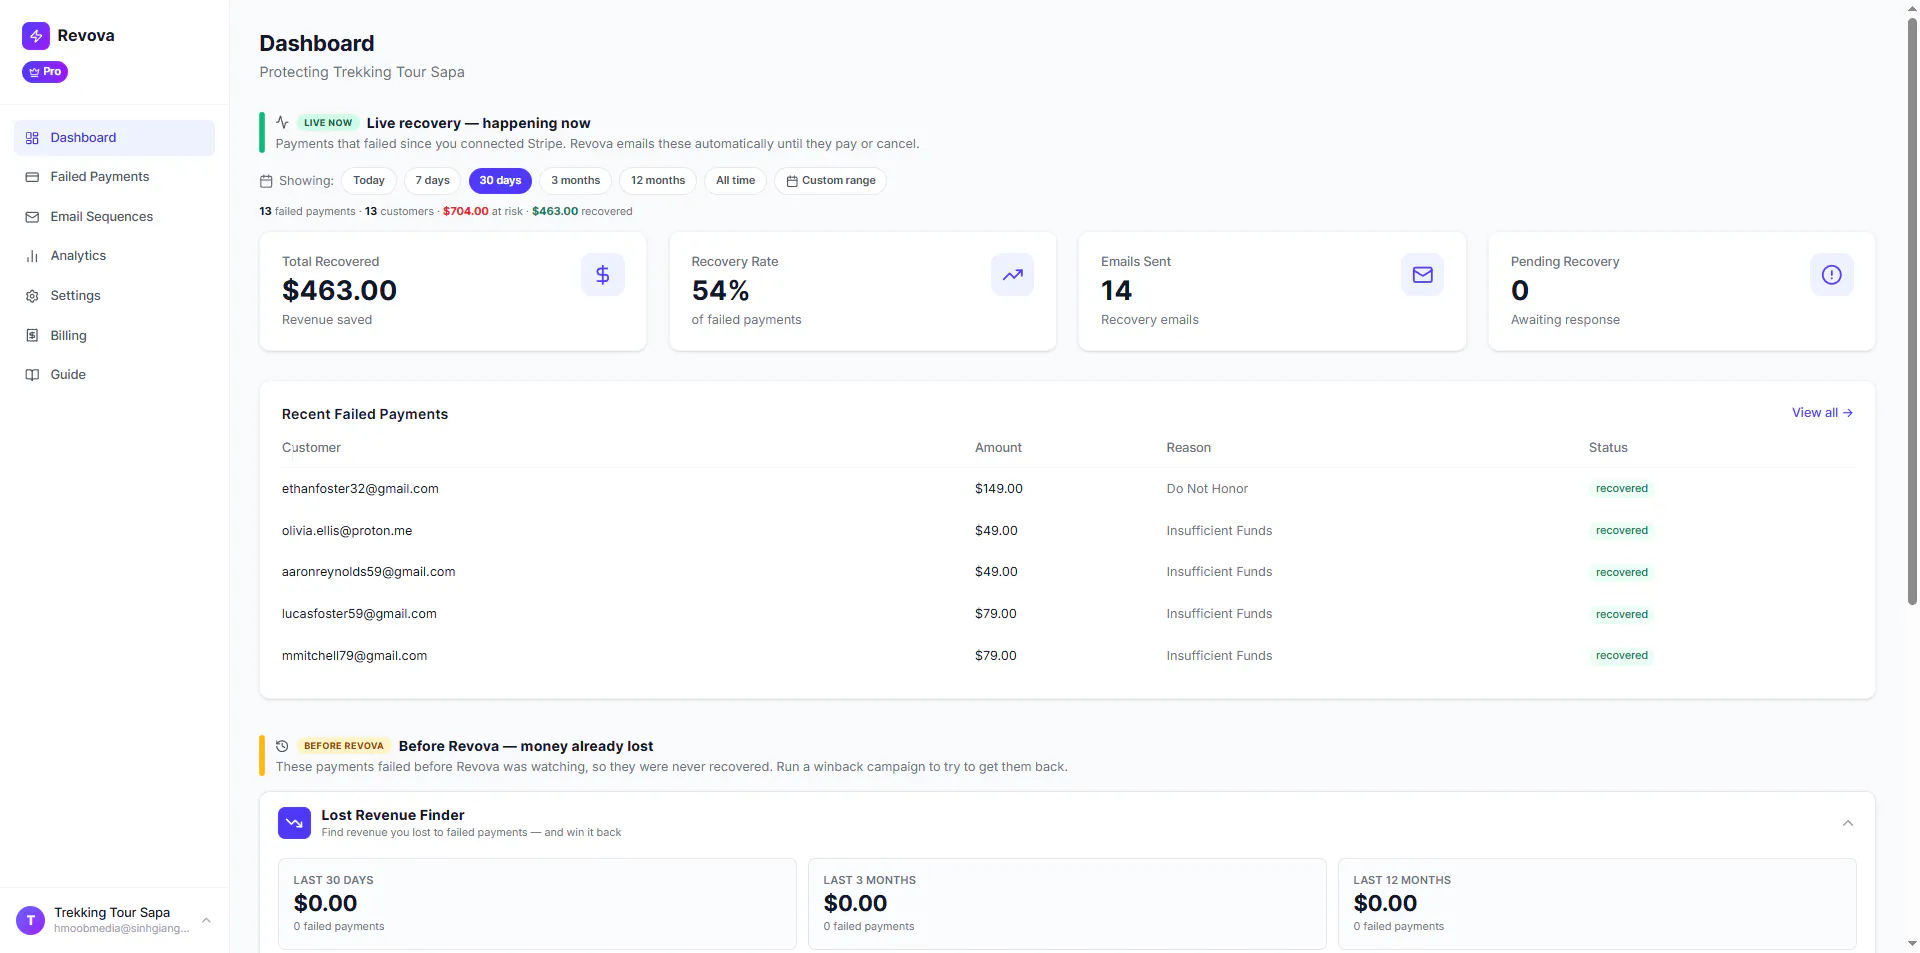Click the Failed Payments card icon
Image resolution: width=1920 pixels, height=953 pixels.
tap(32, 177)
